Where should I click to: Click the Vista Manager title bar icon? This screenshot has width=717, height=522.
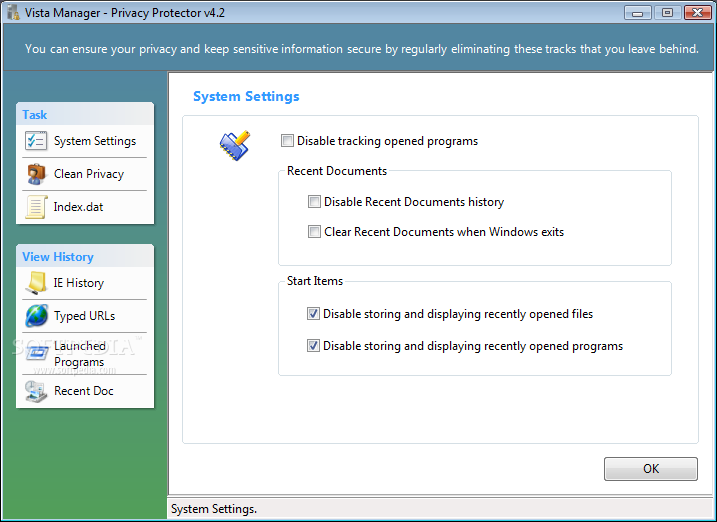pyautogui.click(x=13, y=12)
